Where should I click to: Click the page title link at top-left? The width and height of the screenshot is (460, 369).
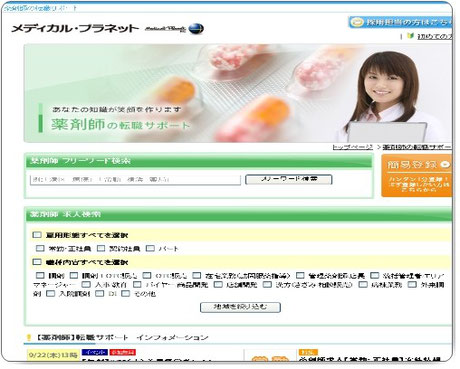coord(40,8)
